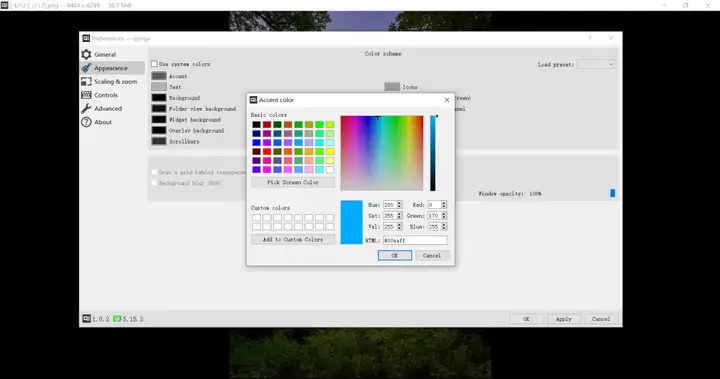The image size is (720, 379).
Task: Pick black in Basic colors
Action: pos(256,124)
